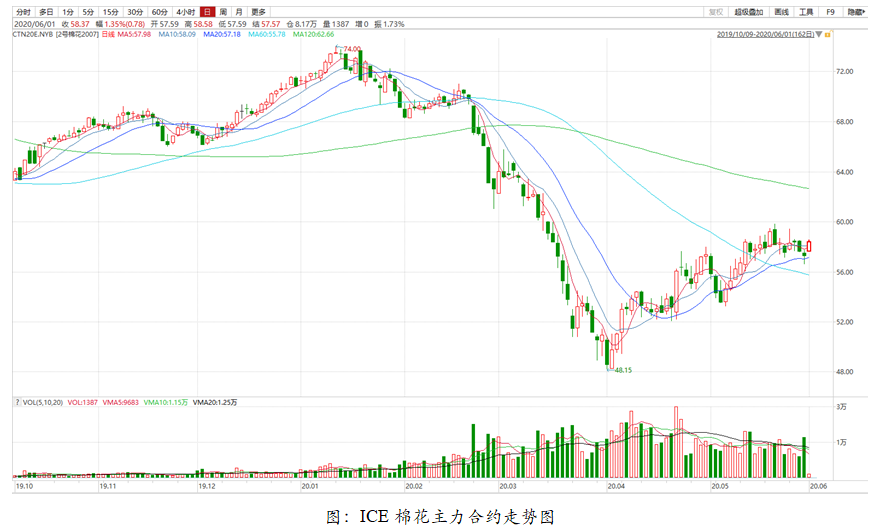Click the VOL(5,10,20) indicator name
Image resolution: width=883 pixels, height=530 pixels.
tap(43, 402)
